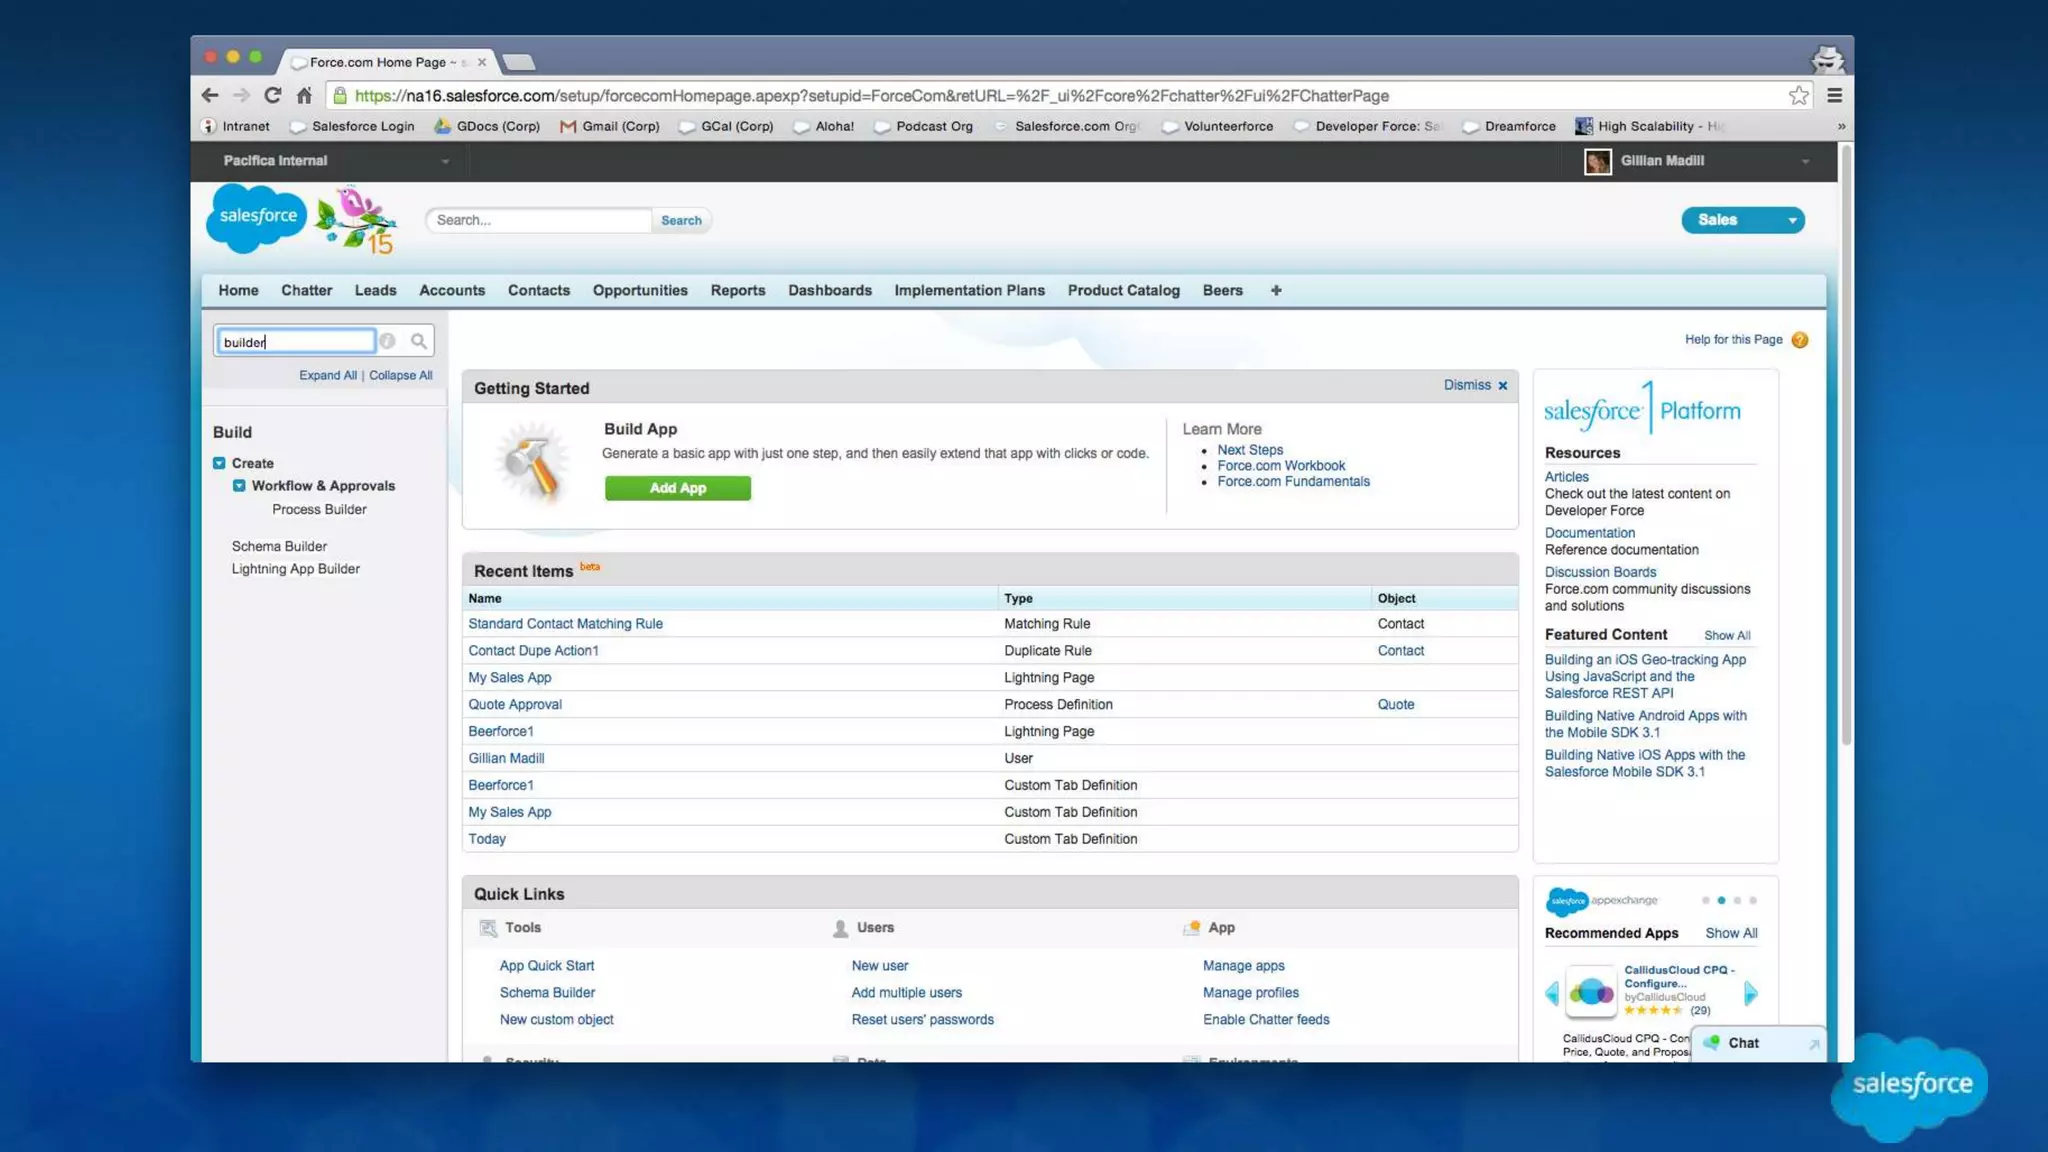Click the global Search text field
2048x1152 pixels.
click(539, 220)
